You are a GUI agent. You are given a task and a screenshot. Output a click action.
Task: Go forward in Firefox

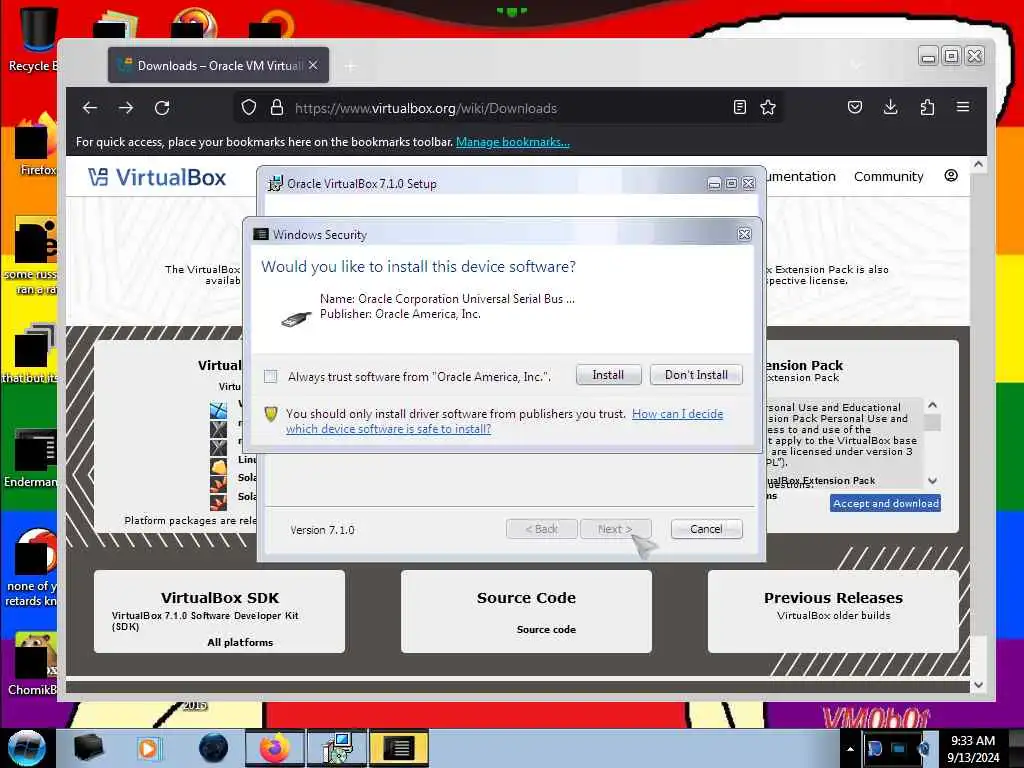126,108
